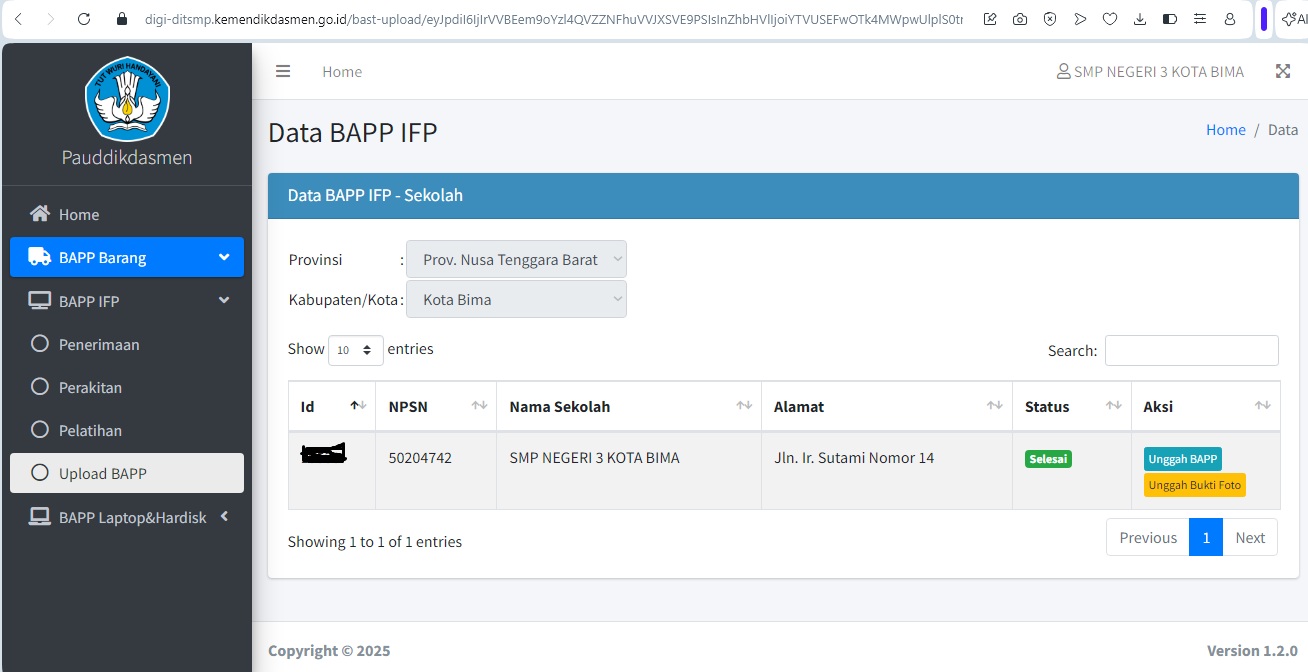This screenshot has height=672, width=1308.
Task: Click the Unggah Bukti Foto button
Action: pos(1194,485)
